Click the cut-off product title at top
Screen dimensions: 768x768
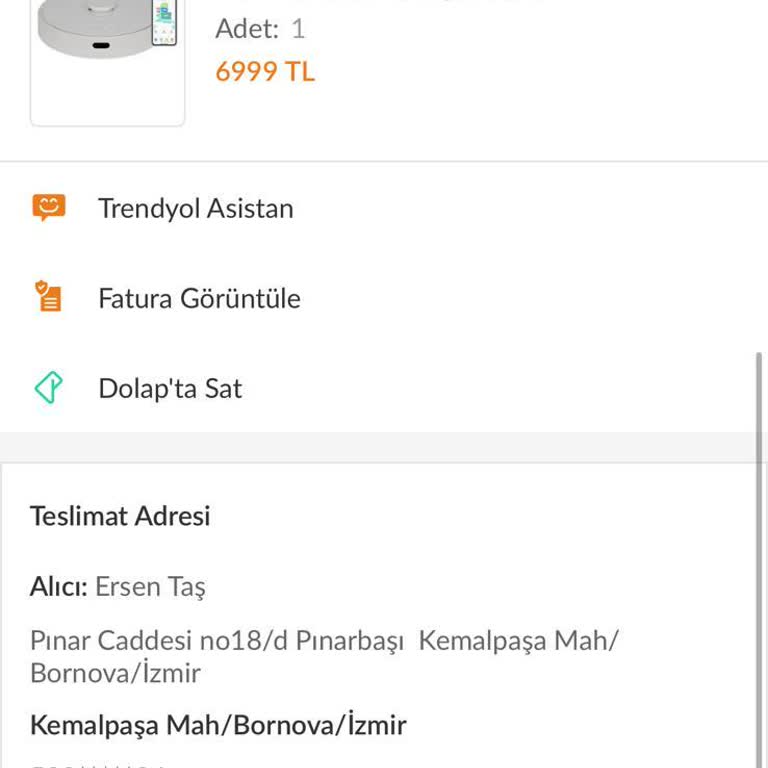[x=382, y=1]
